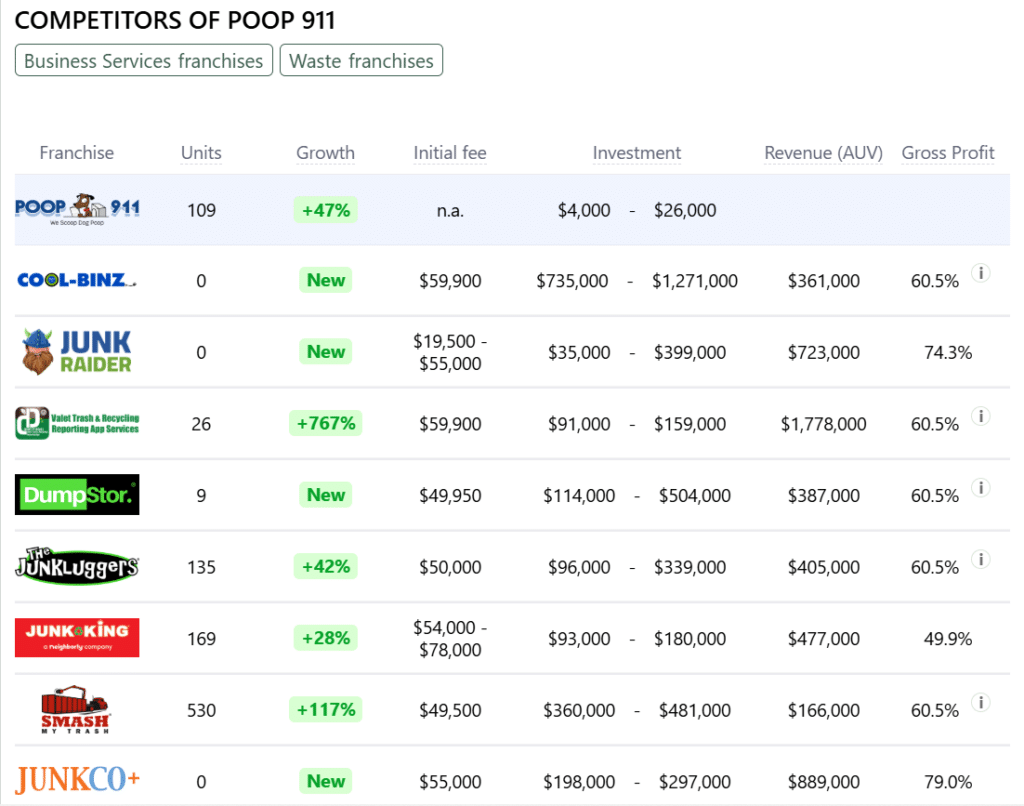This screenshot has height=806, width=1024.
Task: Click the 169 units value
Action: click(x=201, y=638)
